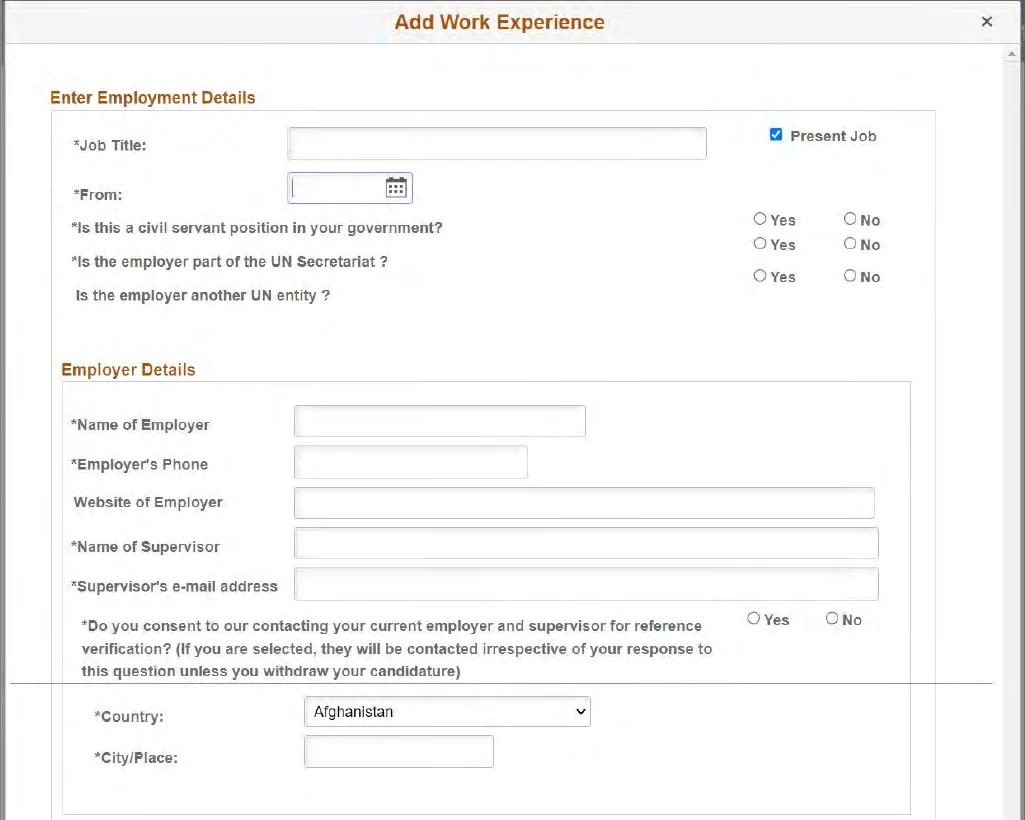Choose Yes for reference verification consent

(x=754, y=619)
